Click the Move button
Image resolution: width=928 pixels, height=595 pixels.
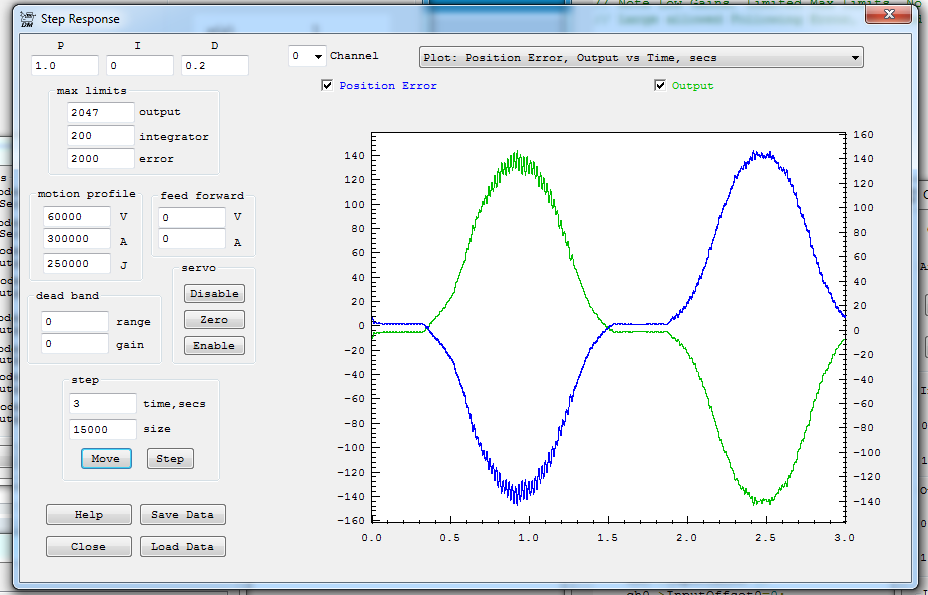click(105, 459)
